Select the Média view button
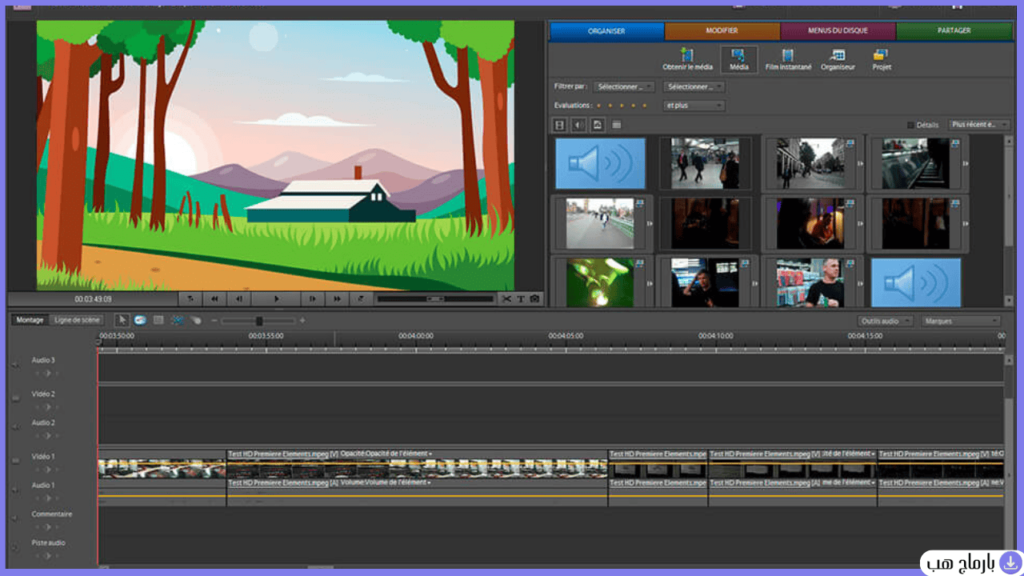The width and height of the screenshot is (1024, 576). click(739, 59)
